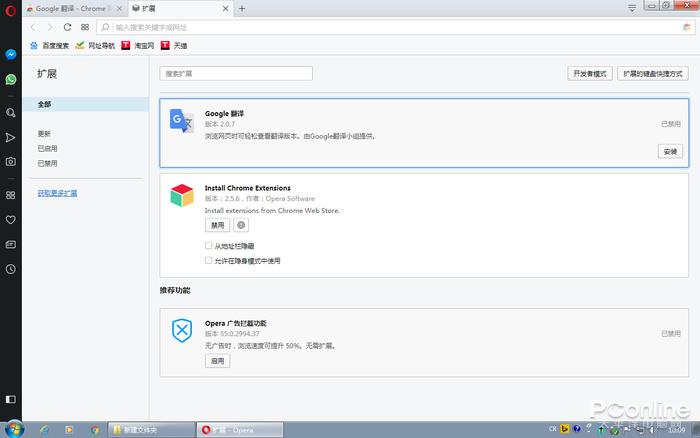Go forward with the forward arrow

[x=50, y=27]
